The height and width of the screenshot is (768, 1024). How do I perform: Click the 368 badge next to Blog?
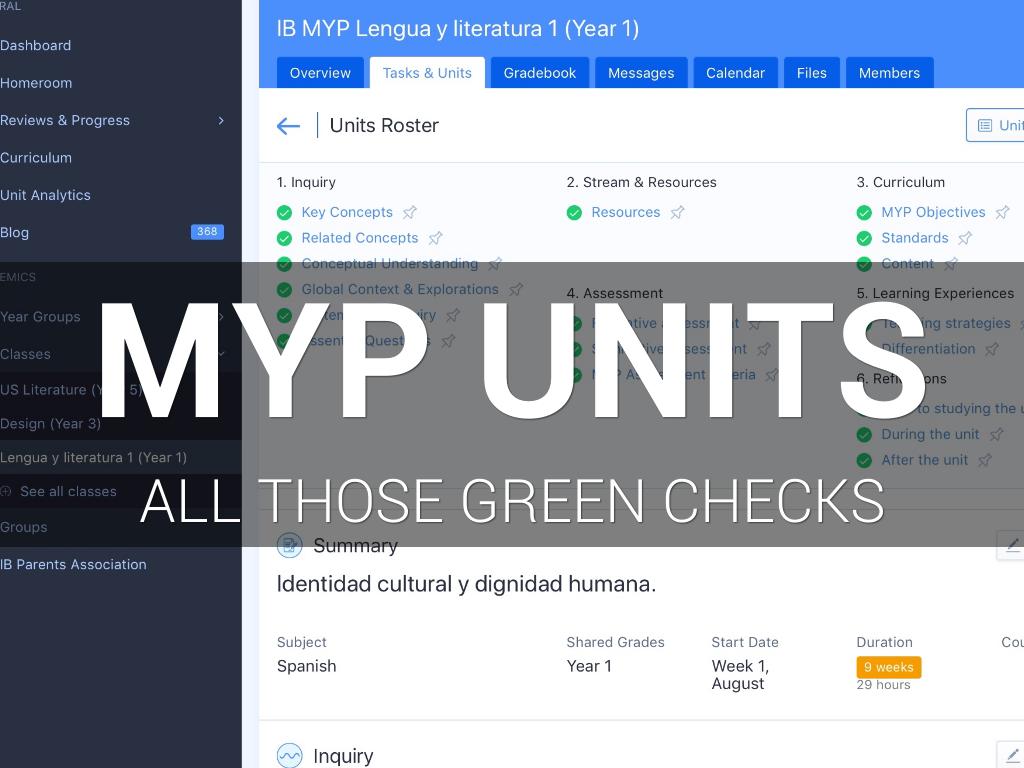(207, 232)
